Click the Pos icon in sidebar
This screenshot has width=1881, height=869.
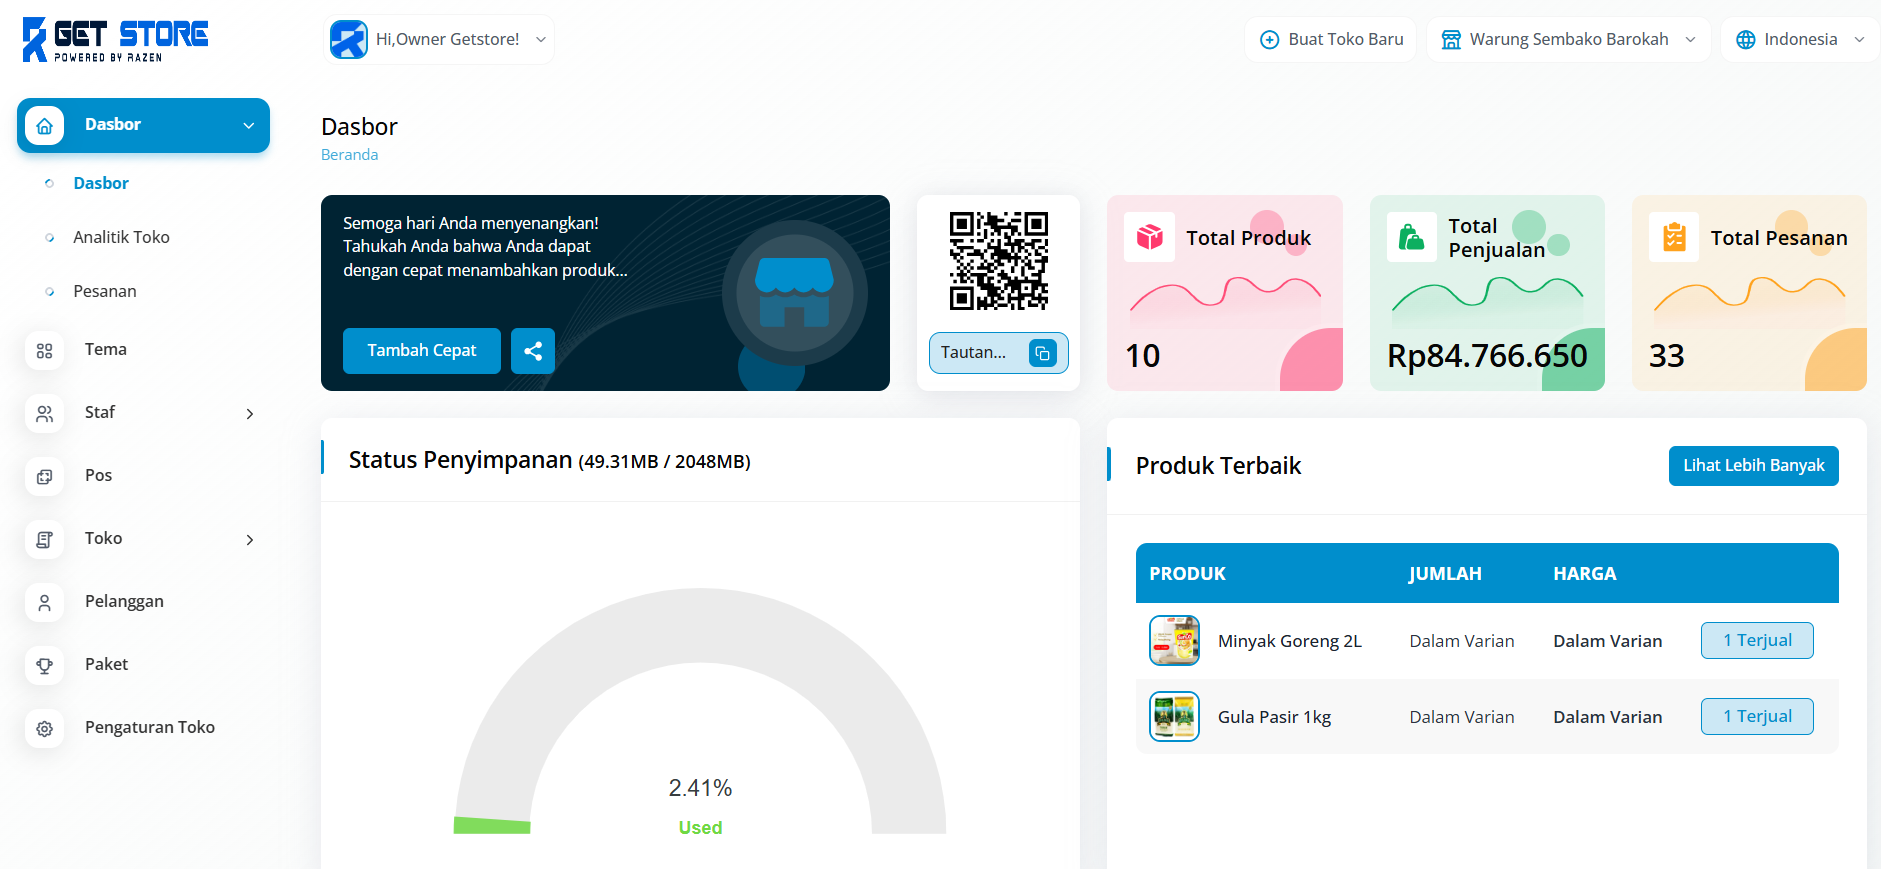point(45,477)
